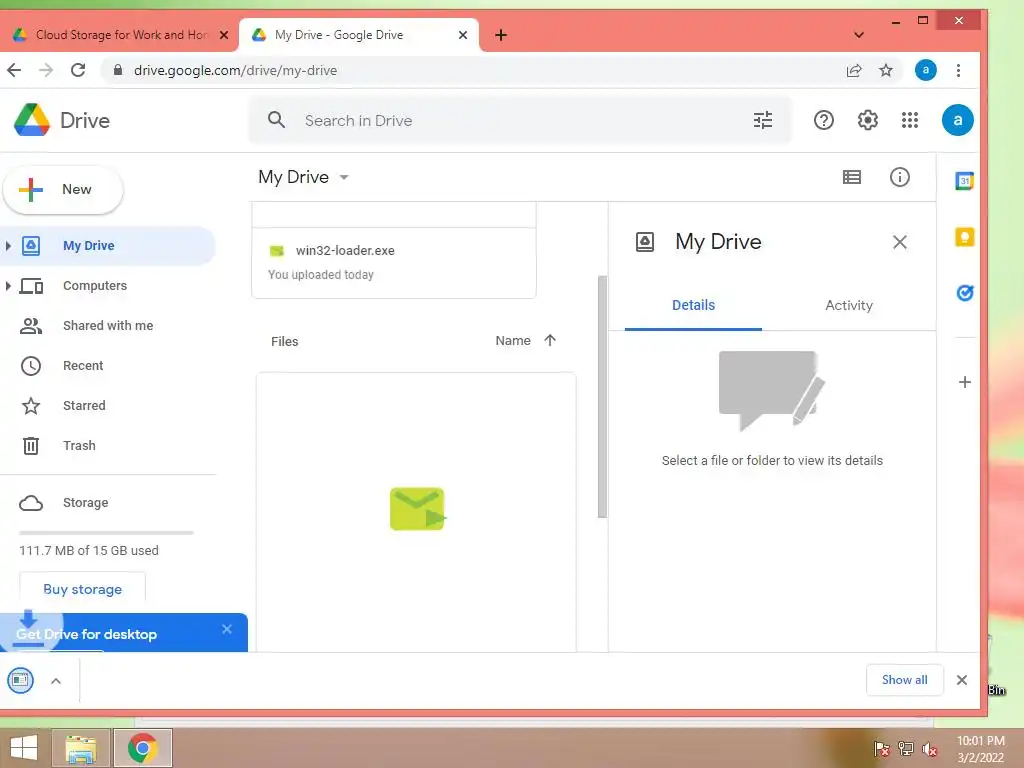This screenshot has width=1024, height=768.
Task: Open a new browser tab
Action: (x=501, y=35)
